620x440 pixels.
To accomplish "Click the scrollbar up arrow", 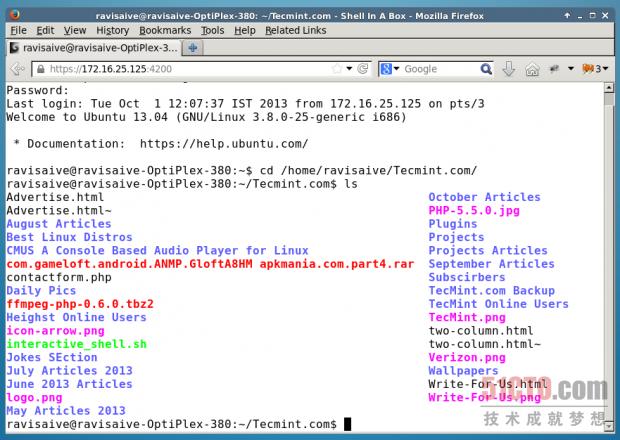I will (609, 88).
